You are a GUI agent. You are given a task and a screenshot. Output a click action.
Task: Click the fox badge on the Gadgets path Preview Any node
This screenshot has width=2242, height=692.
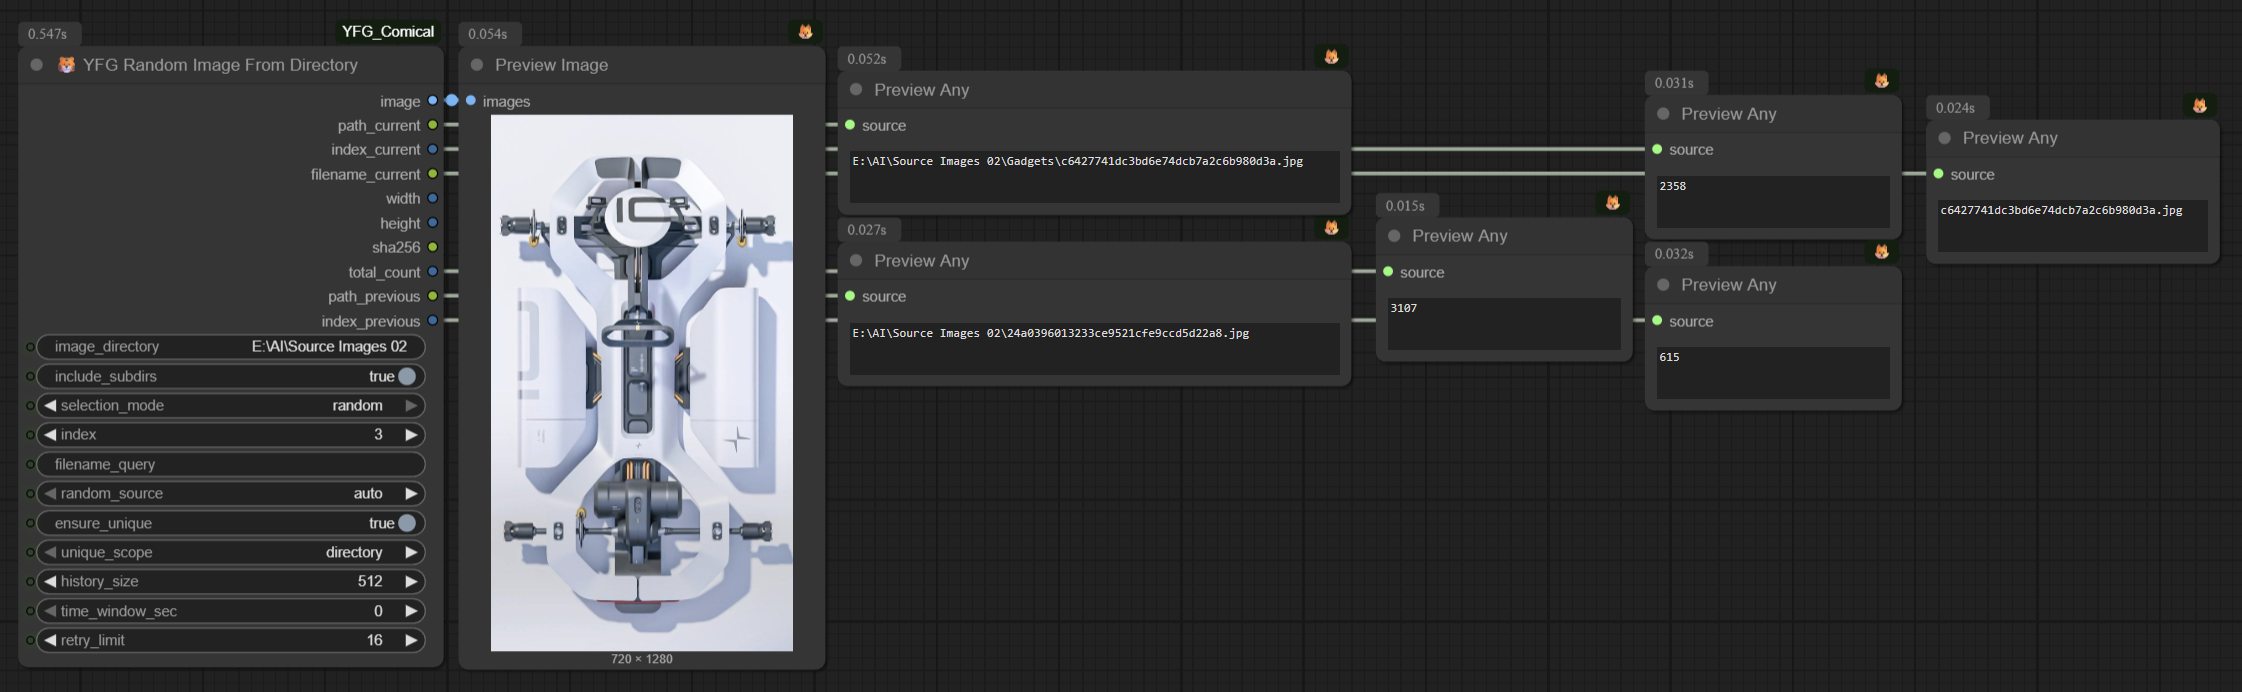click(x=1331, y=57)
